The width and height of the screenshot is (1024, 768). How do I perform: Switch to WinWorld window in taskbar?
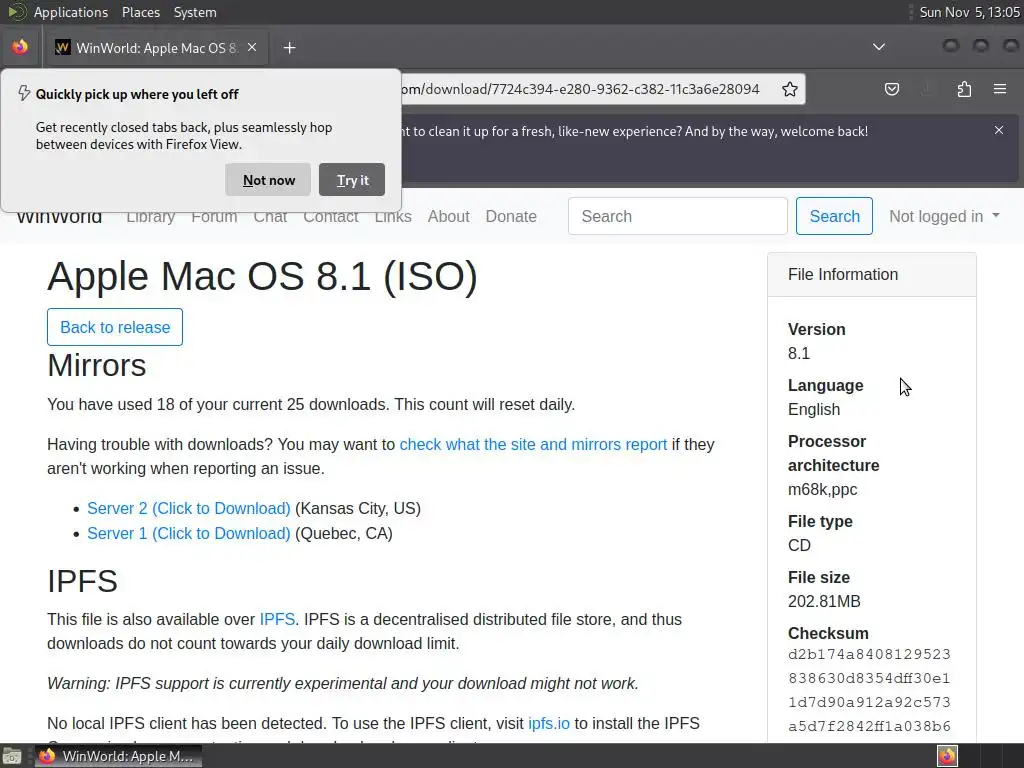118,756
